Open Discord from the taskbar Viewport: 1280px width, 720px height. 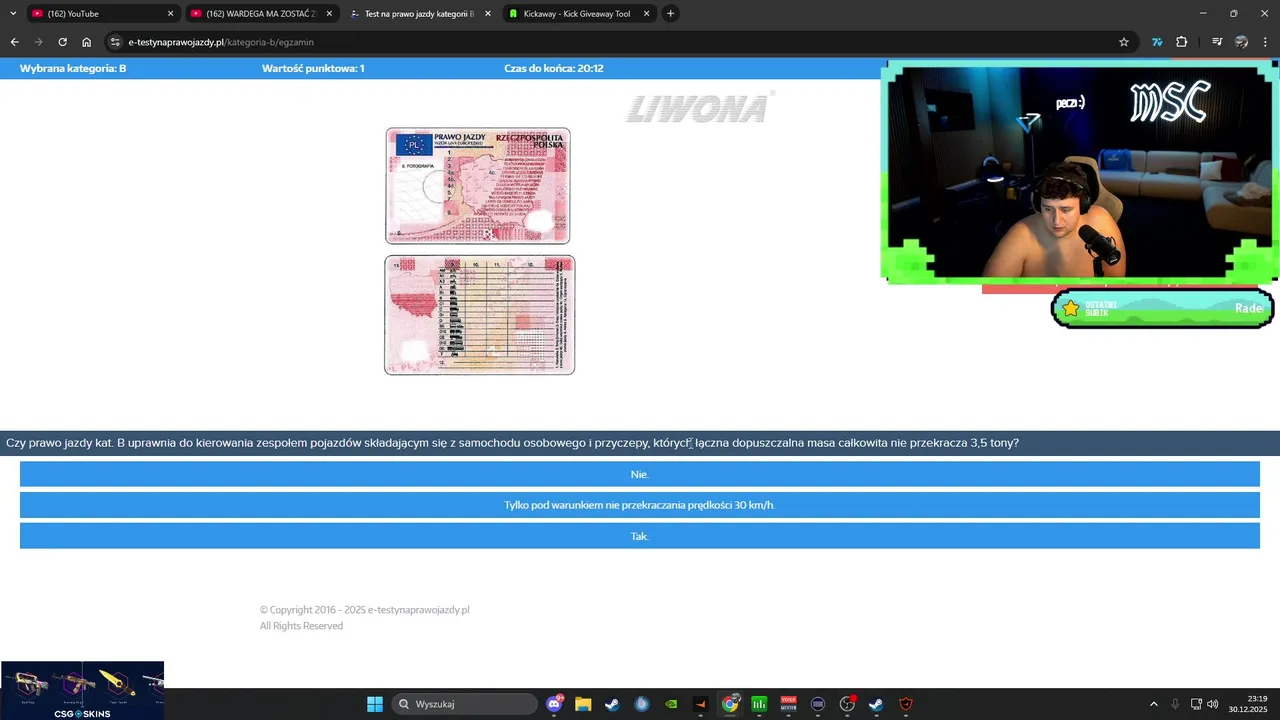555,704
